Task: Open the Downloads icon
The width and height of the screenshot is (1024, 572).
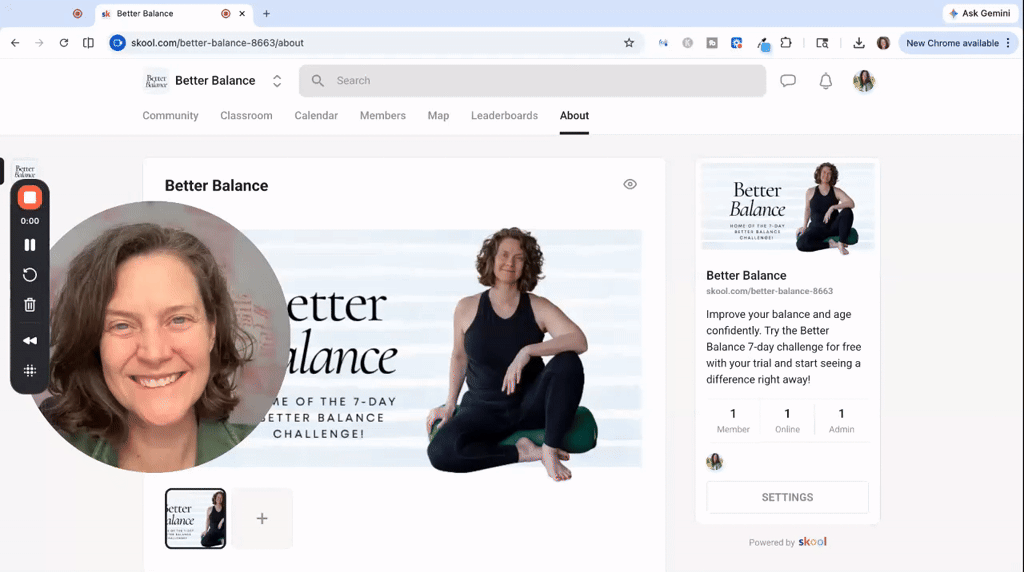Action: click(859, 43)
